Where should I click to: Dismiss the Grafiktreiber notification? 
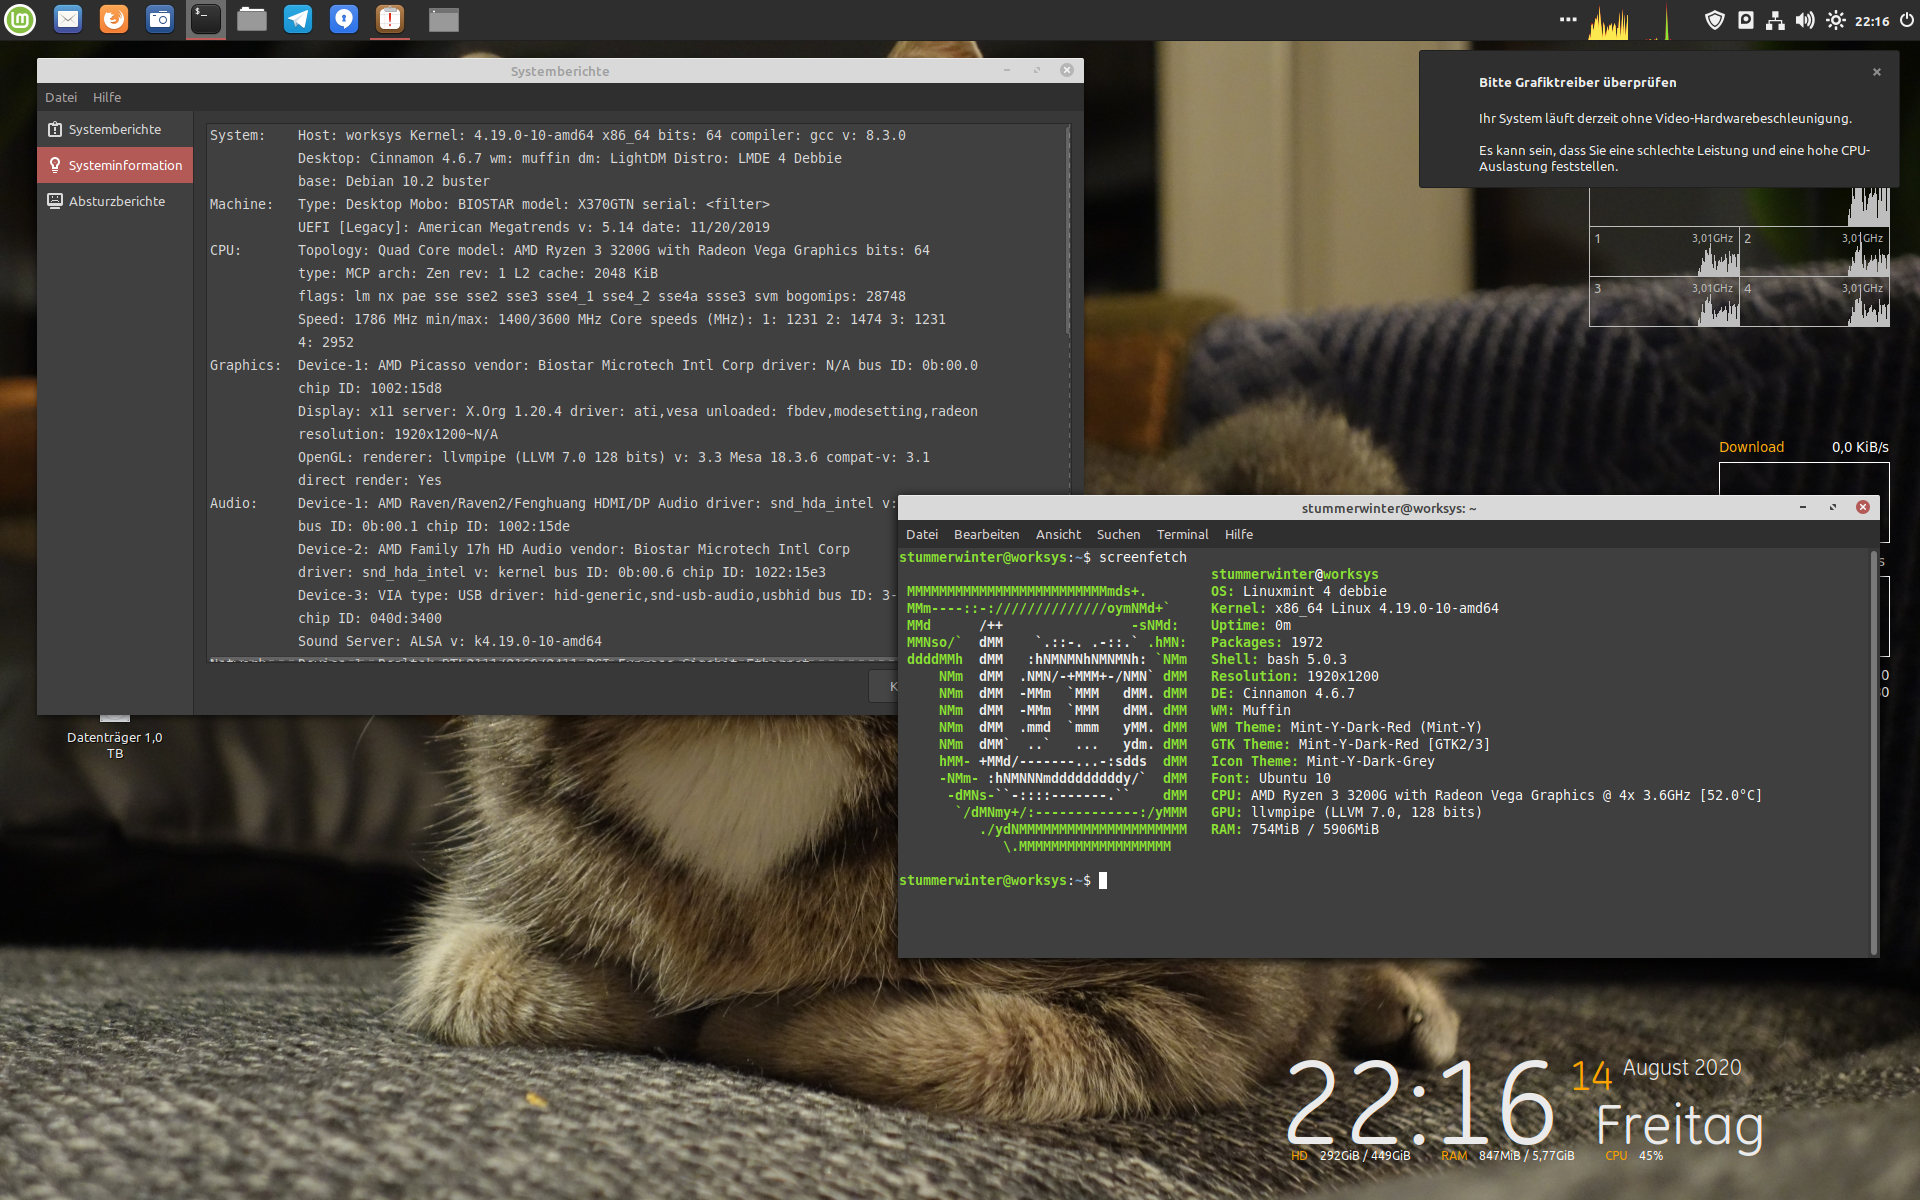[1877, 72]
